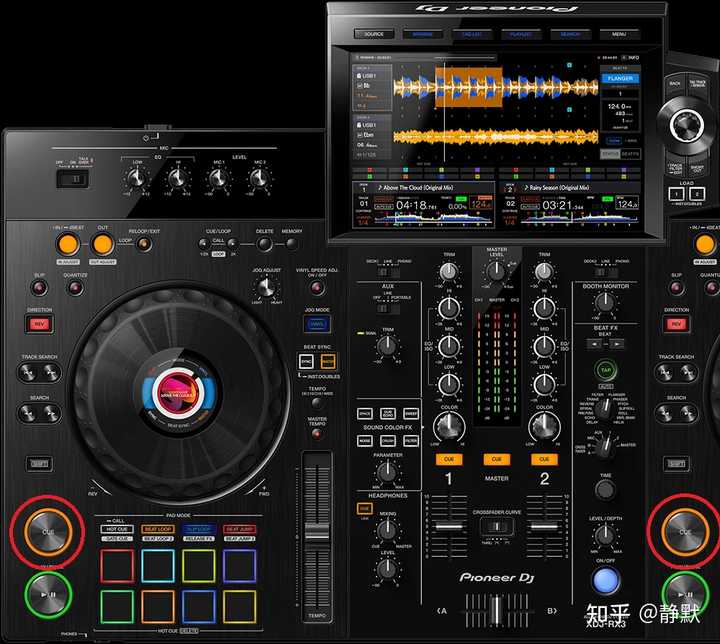Tap the green BEAT FX TAP button
This screenshot has height=644, width=720.
click(x=606, y=370)
